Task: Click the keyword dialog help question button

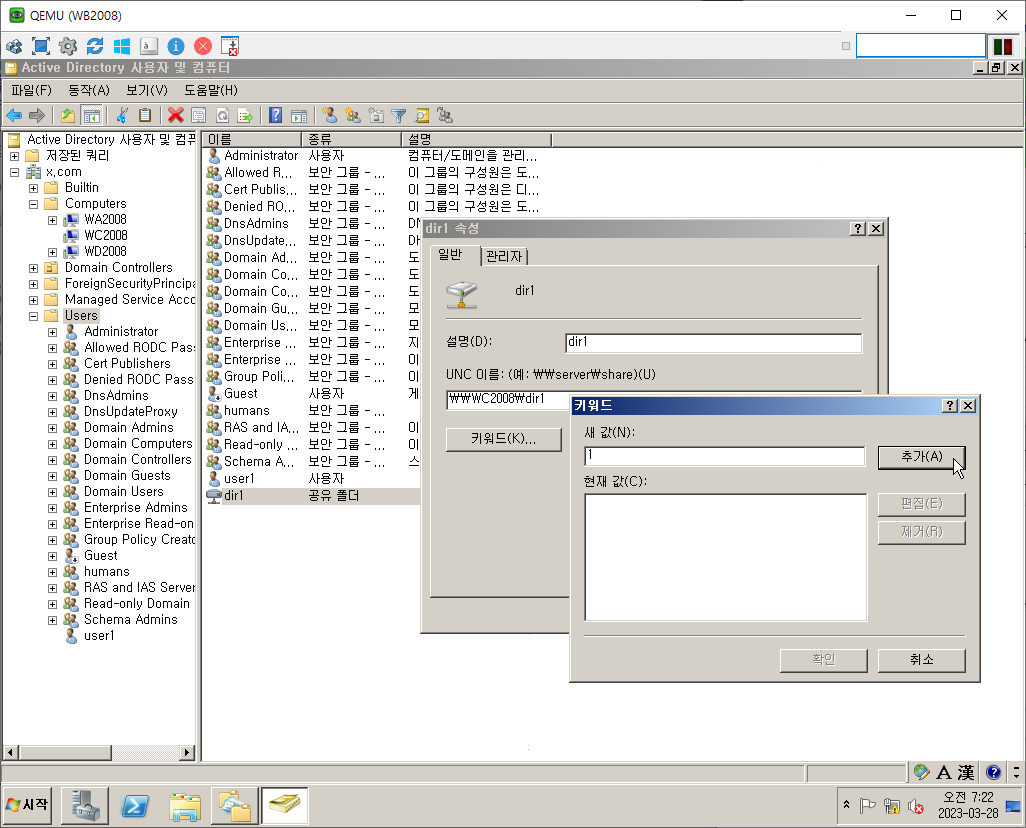Action: pyautogui.click(x=949, y=406)
